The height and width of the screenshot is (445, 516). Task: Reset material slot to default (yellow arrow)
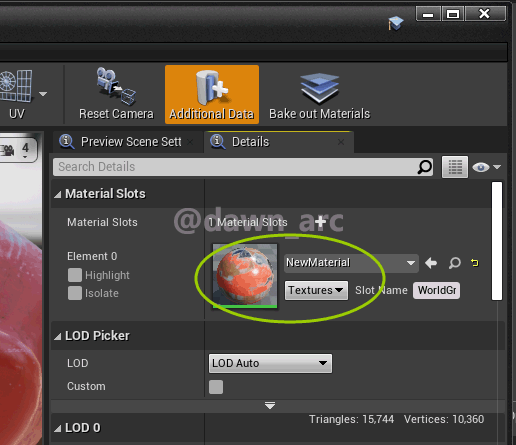[475, 263]
